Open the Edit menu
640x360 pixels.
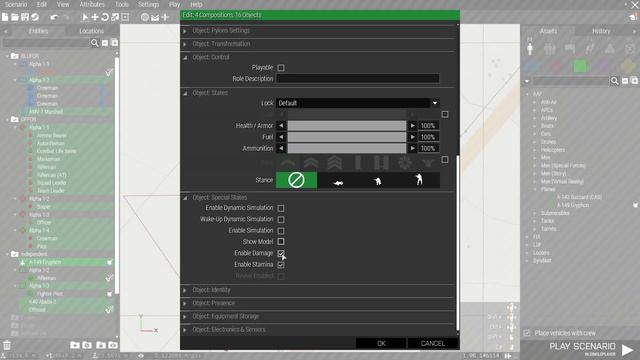[42, 4]
